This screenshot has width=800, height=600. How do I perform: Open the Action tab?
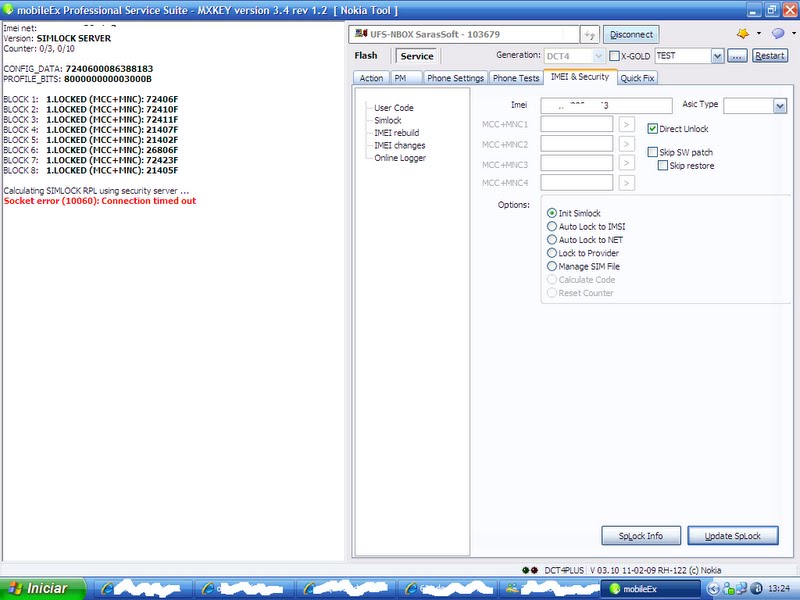[371, 78]
